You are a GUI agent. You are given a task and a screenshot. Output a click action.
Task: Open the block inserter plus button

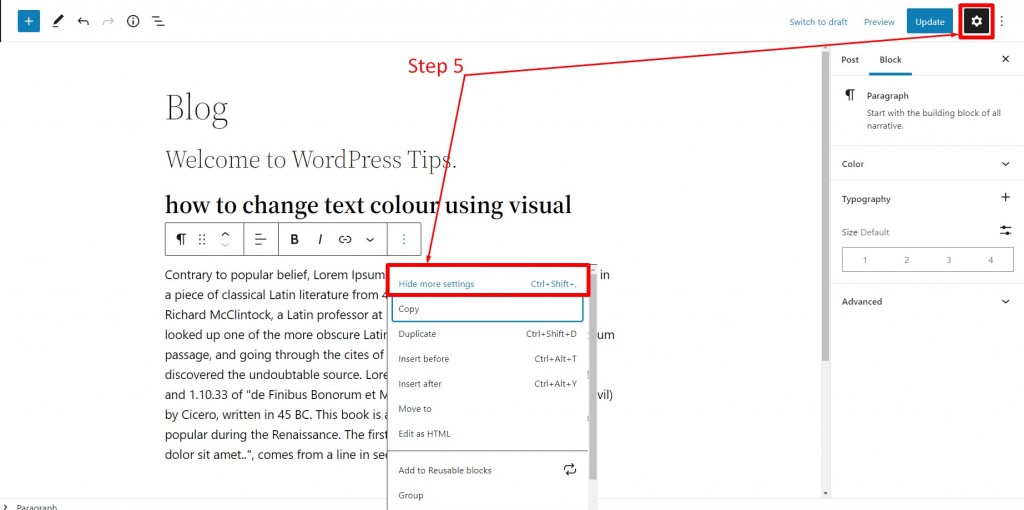(x=29, y=22)
